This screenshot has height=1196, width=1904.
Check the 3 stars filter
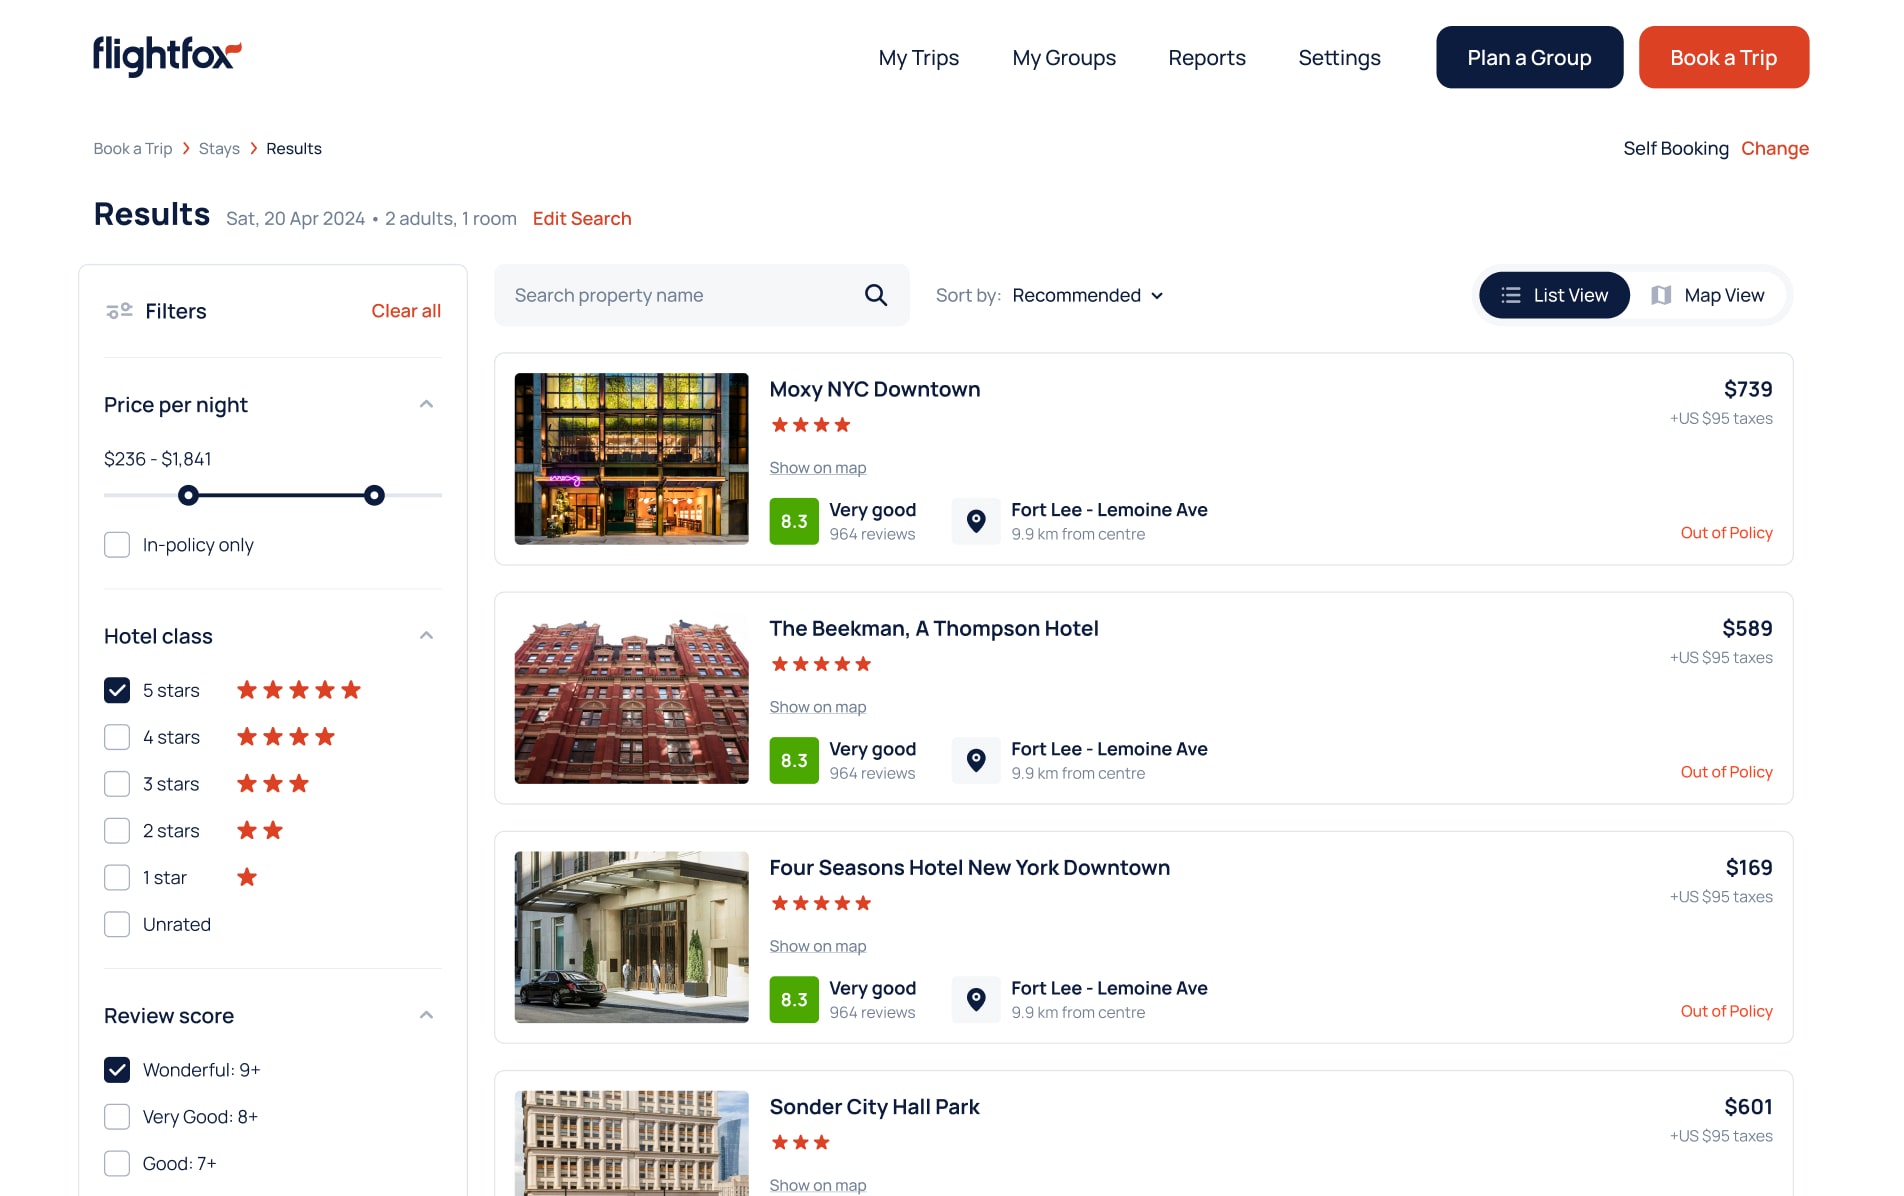click(117, 784)
